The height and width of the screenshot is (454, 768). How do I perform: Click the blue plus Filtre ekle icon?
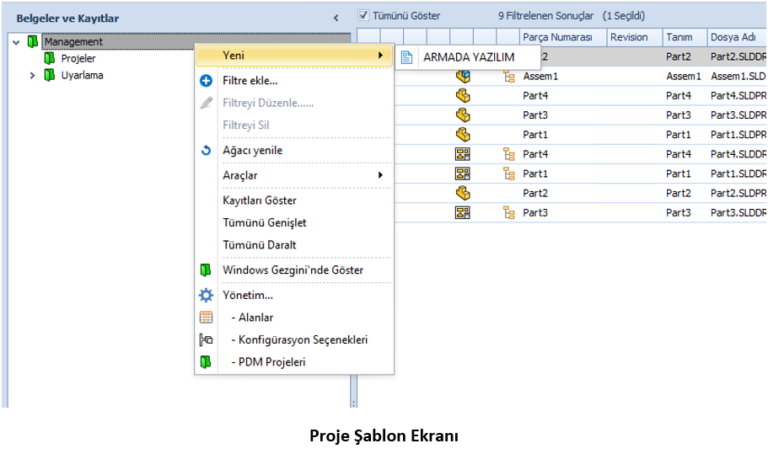point(206,80)
